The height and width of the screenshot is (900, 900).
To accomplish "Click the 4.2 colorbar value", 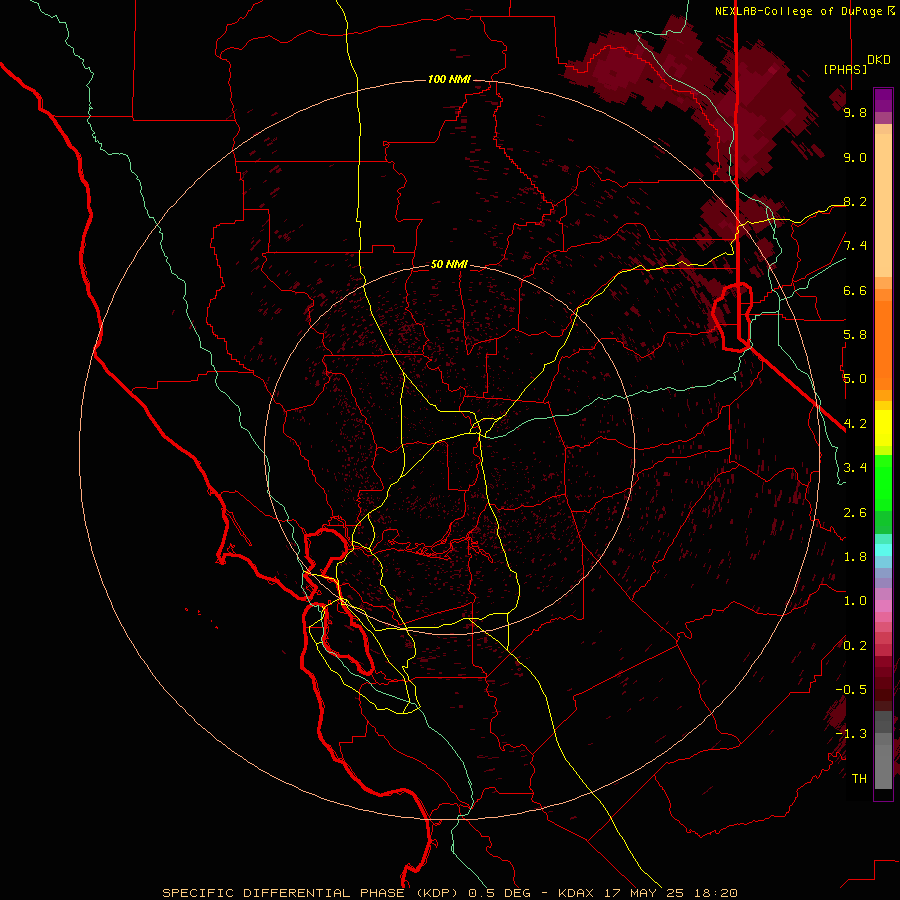I will click(855, 424).
